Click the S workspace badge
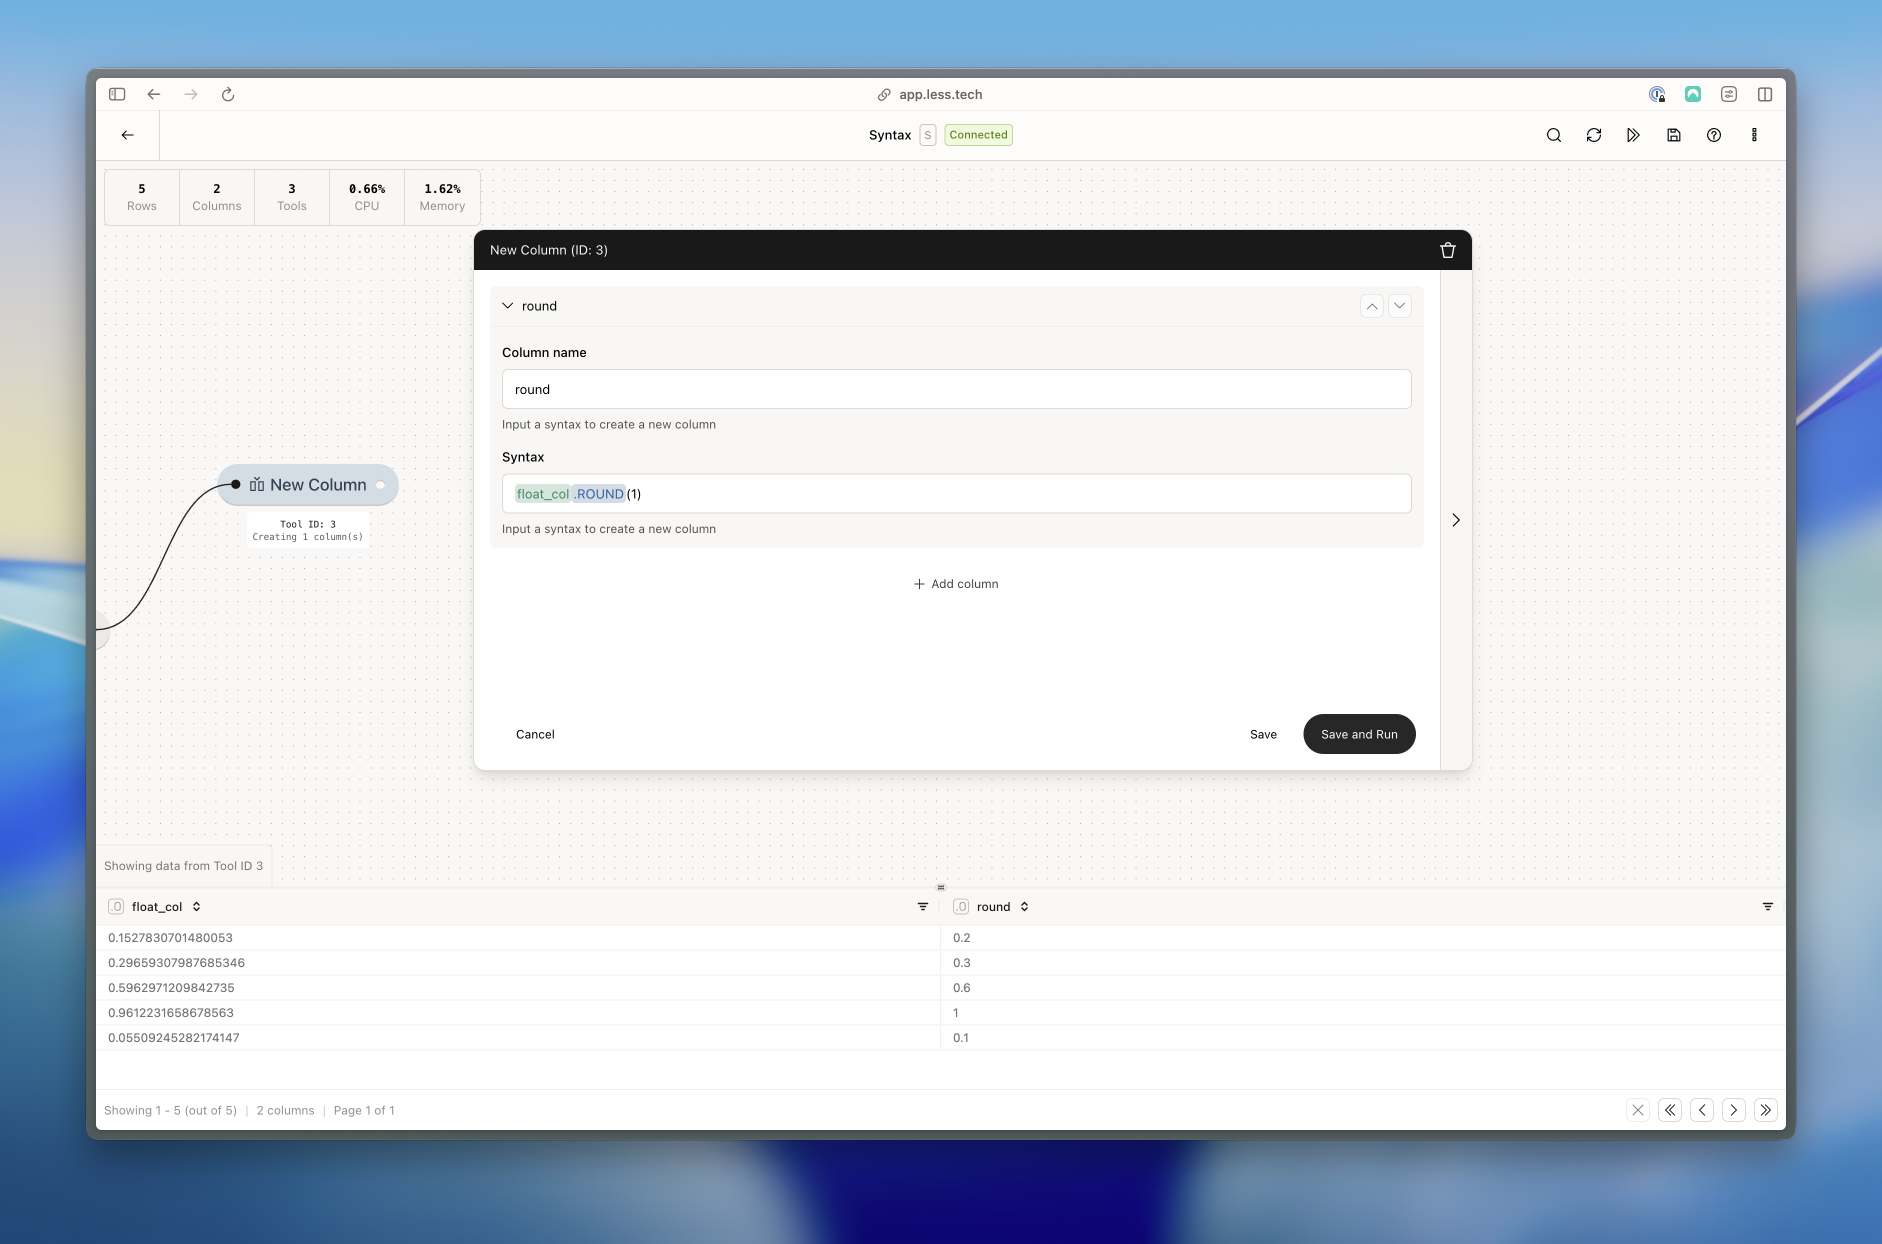Image resolution: width=1882 pixels, height=1244 pixels. (928, 135)
